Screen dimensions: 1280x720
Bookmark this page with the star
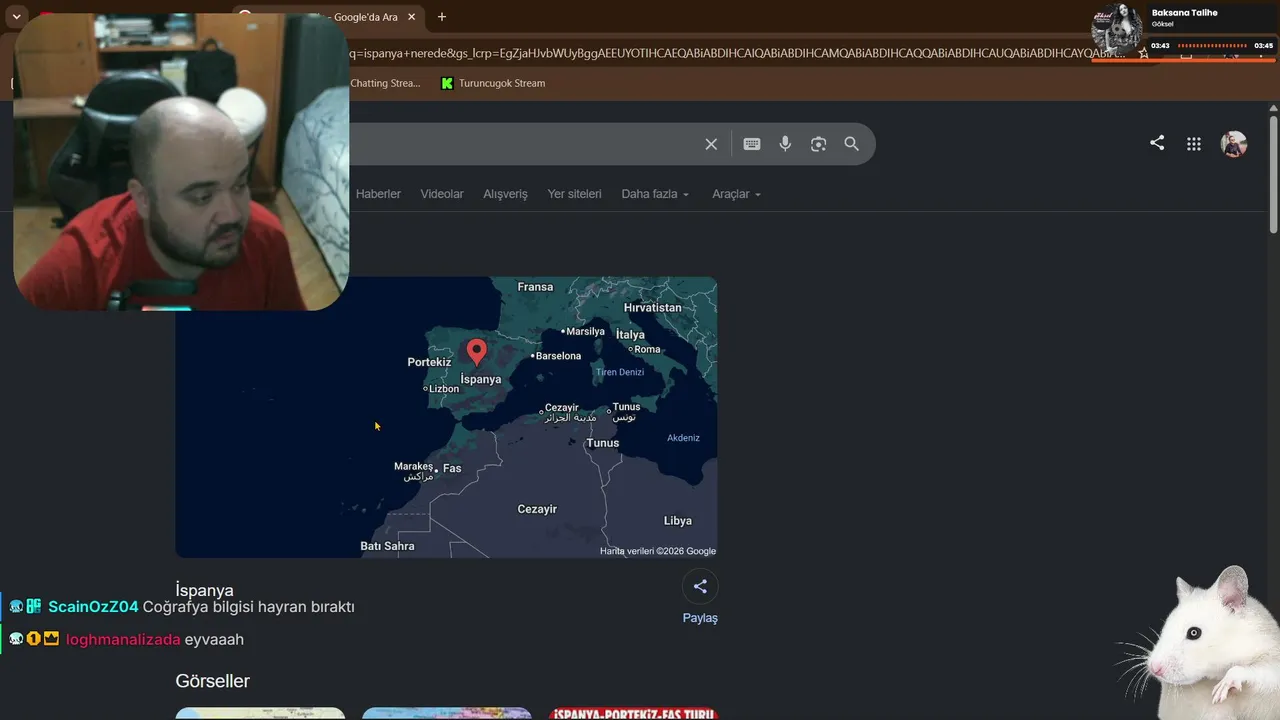coord(1144,54)
